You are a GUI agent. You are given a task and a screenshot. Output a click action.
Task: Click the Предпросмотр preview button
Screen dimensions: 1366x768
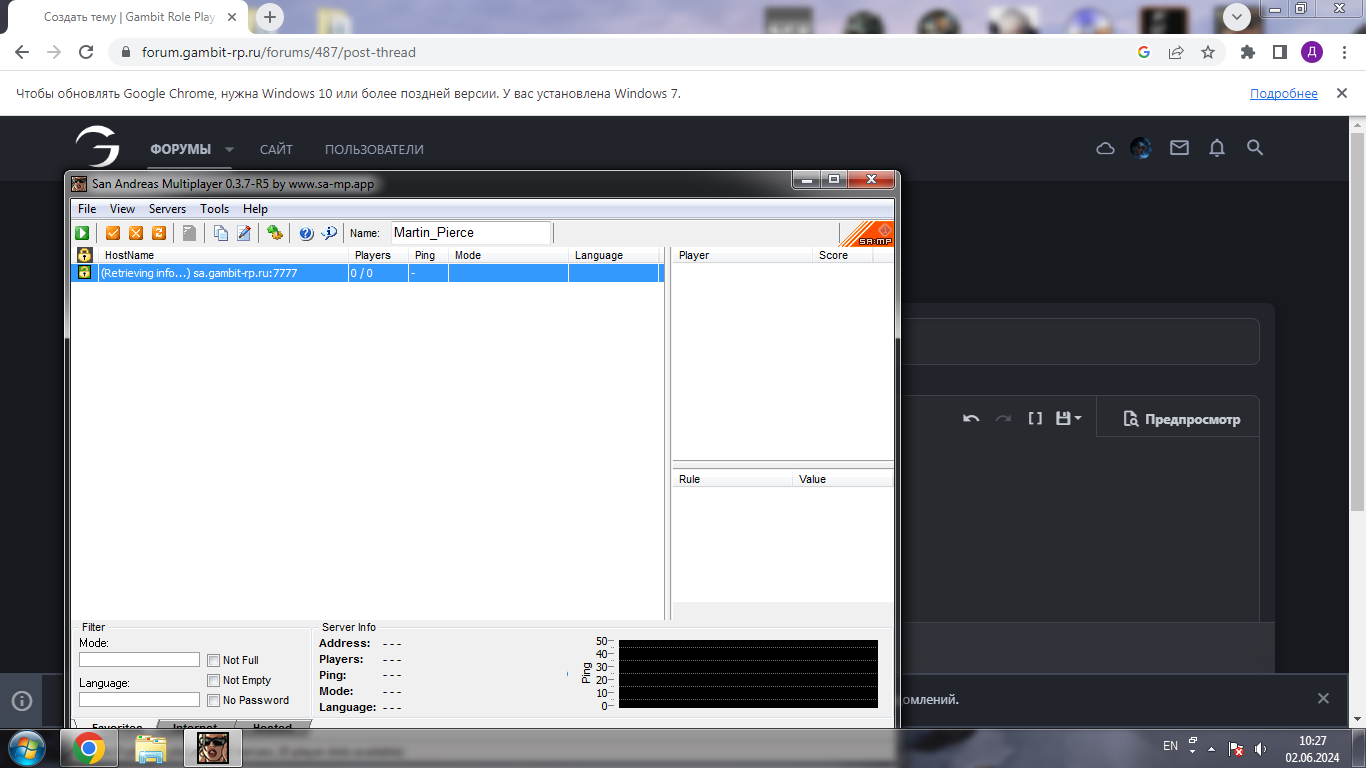(1181, 419)
